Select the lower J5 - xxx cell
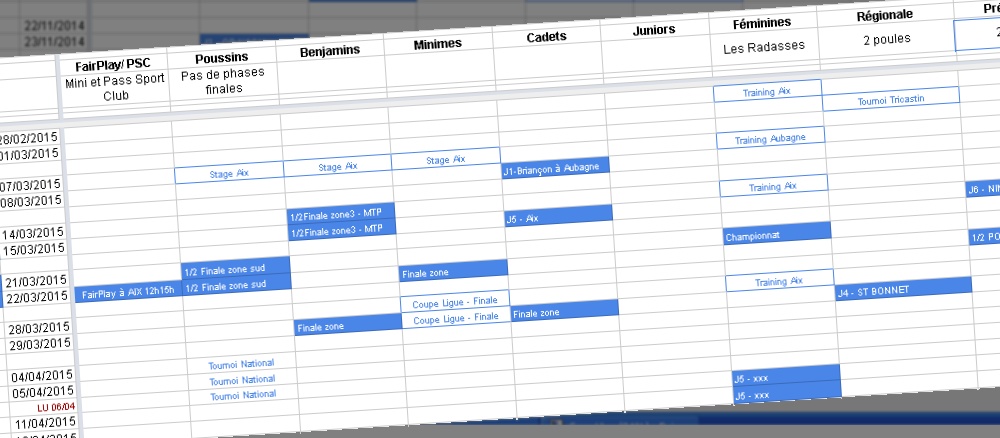The image size is (1000, 438). click(787, 393)
